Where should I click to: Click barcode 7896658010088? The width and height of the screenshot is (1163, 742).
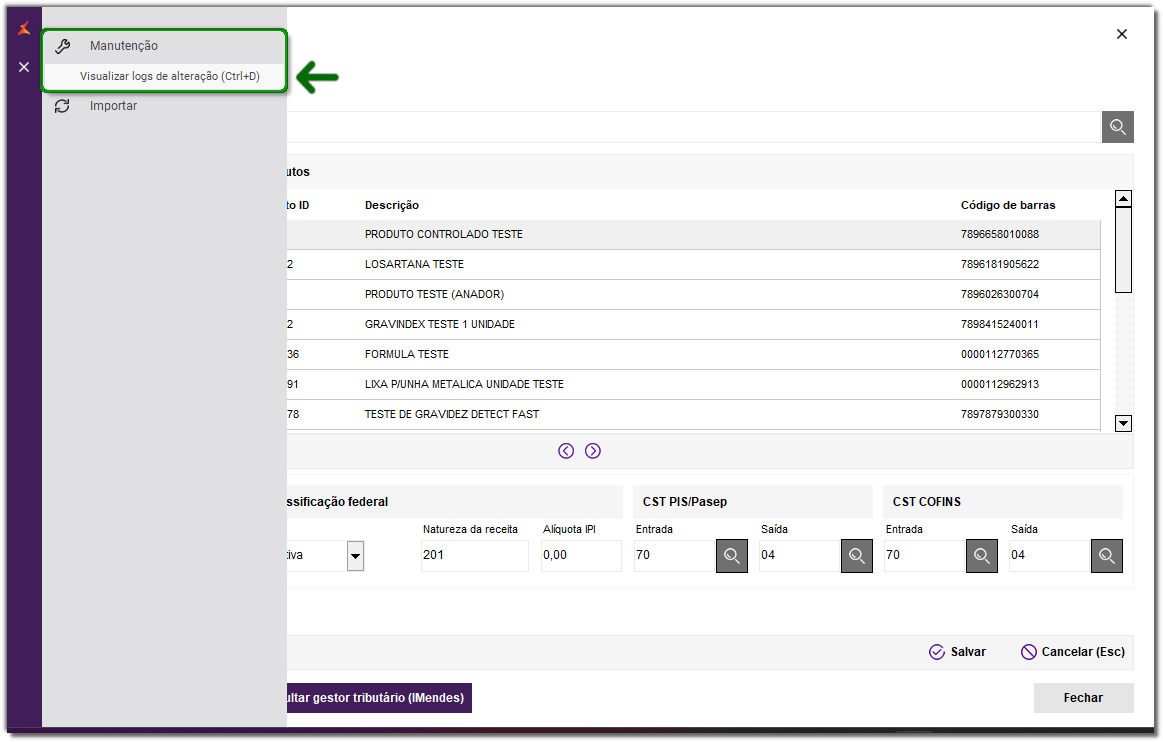pos(1000,234)
